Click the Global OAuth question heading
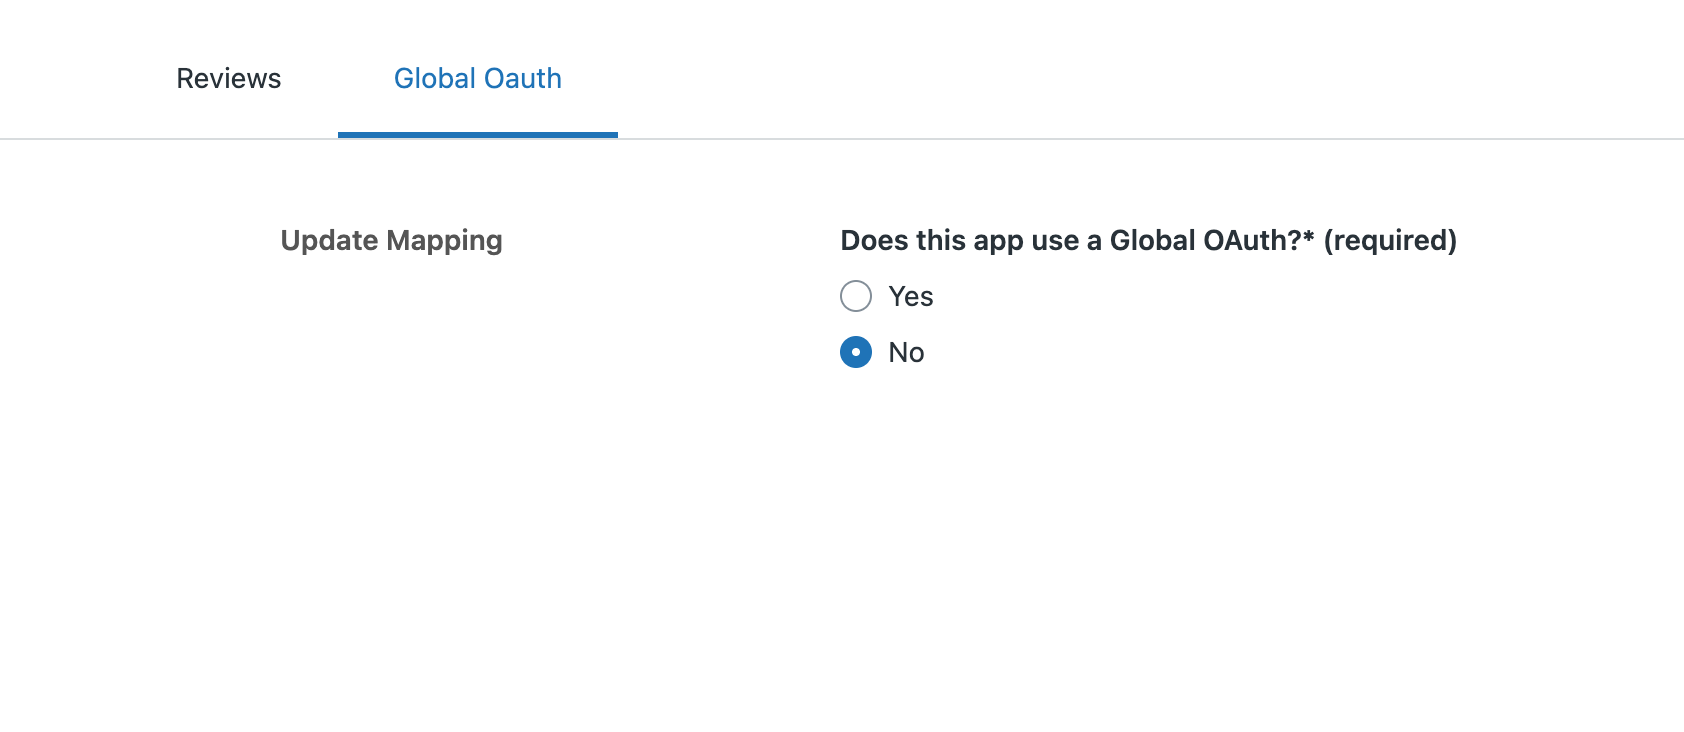Viewport: 1684px width, 732px height. (1147, 240)
